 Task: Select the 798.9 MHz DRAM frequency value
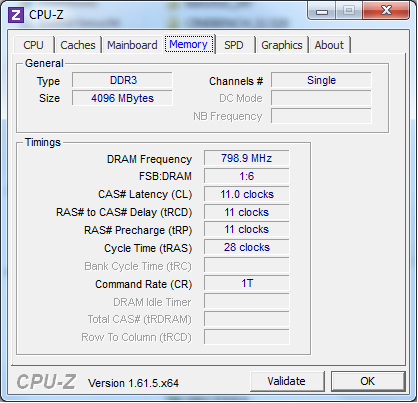coord(247,158)
